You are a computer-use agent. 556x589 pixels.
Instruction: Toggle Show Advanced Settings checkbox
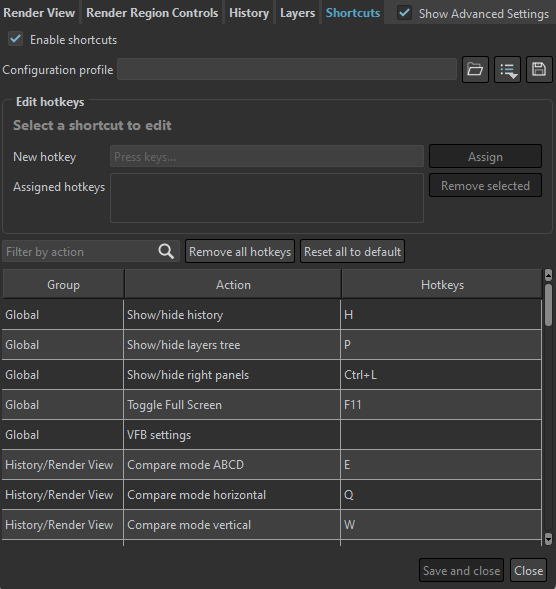pos(405,13)
